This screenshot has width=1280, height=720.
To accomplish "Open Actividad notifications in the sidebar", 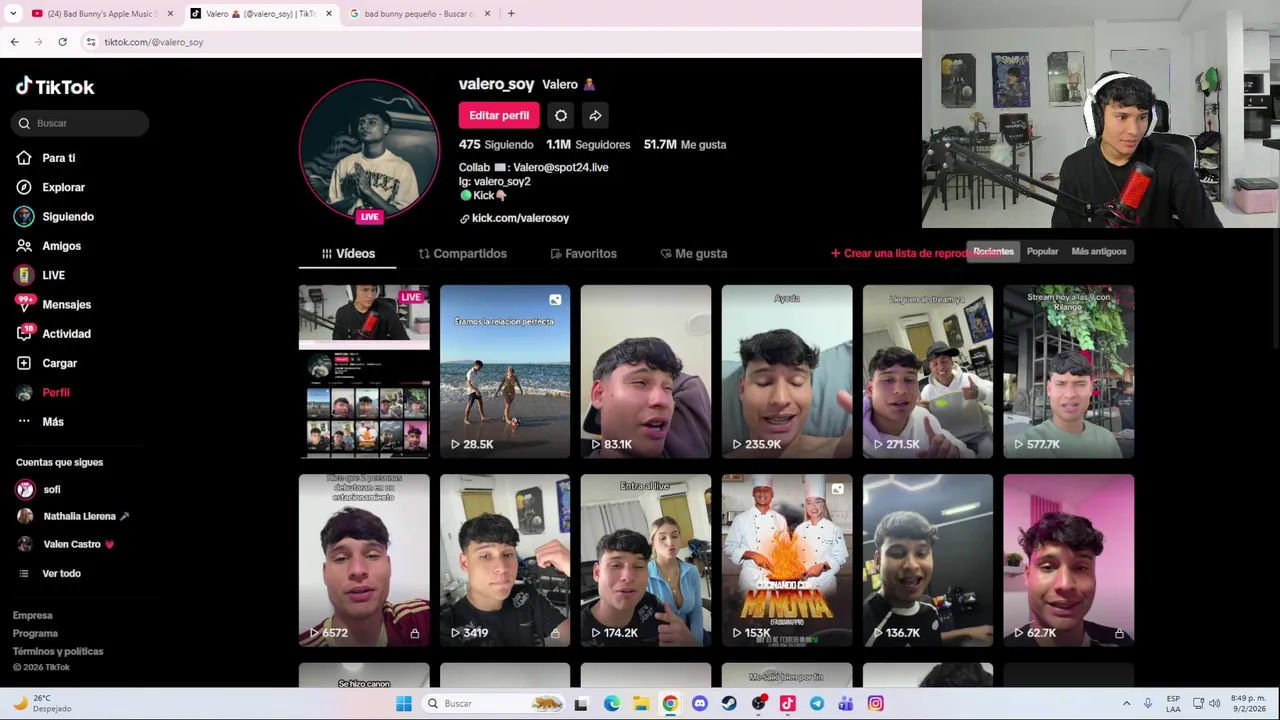I will [x=66, y=334].
